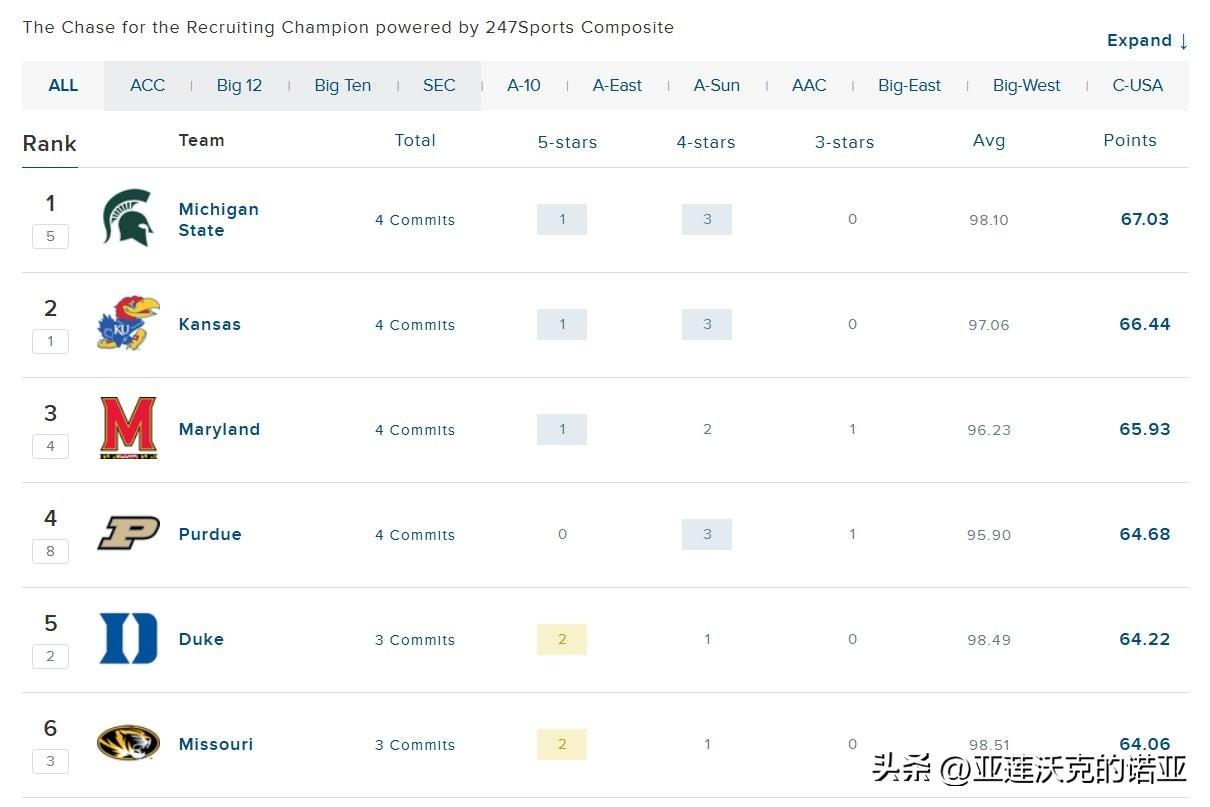Open the Purdue team name link
The height and width of the screenshot is (807, 1210).
pyautogui.click(x=210, y=534)
